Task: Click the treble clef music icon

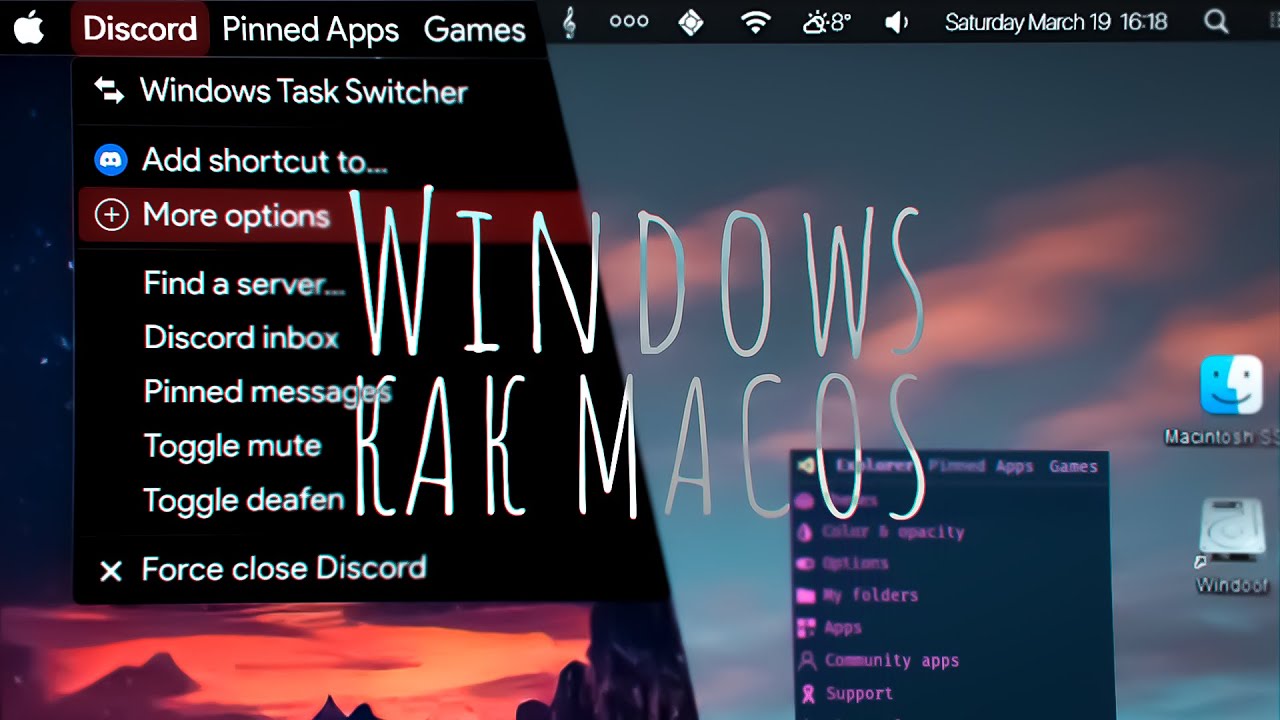Action: (569, 23)
